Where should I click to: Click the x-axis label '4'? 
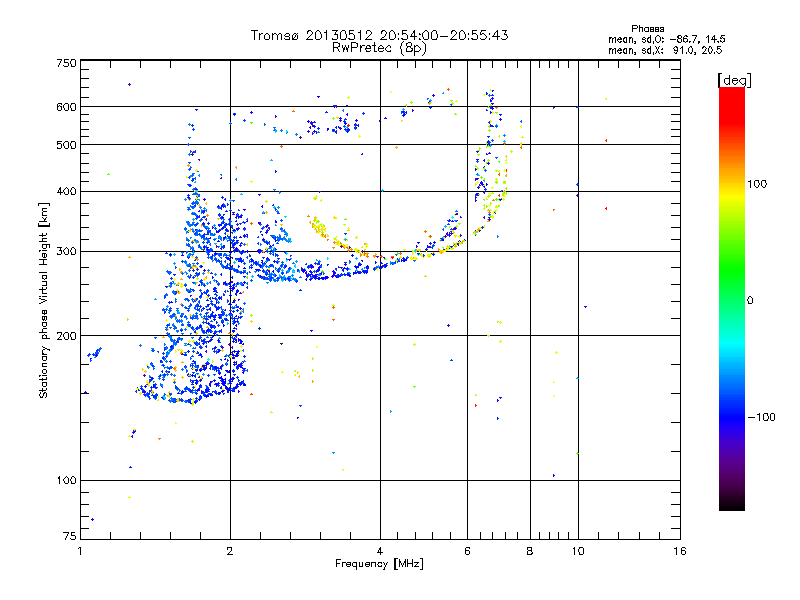coord(380,551)
